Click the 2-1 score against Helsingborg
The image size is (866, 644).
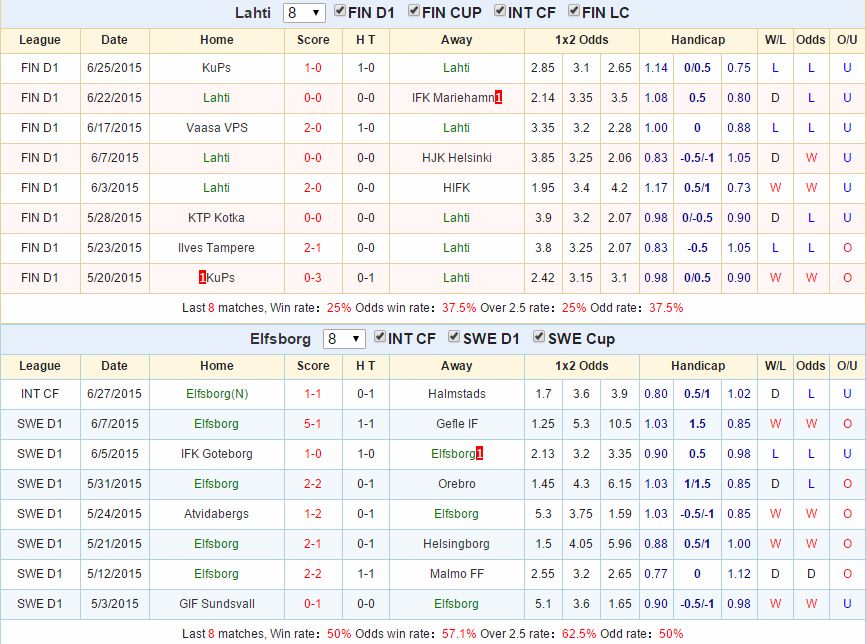pos(313,543)
